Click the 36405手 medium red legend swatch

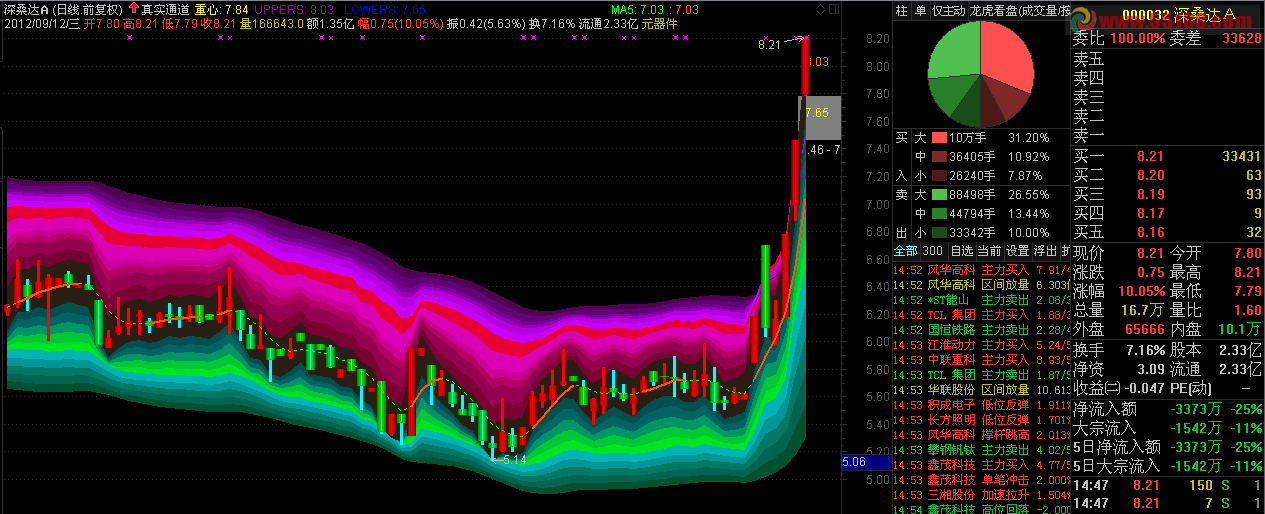coord(939,157)
